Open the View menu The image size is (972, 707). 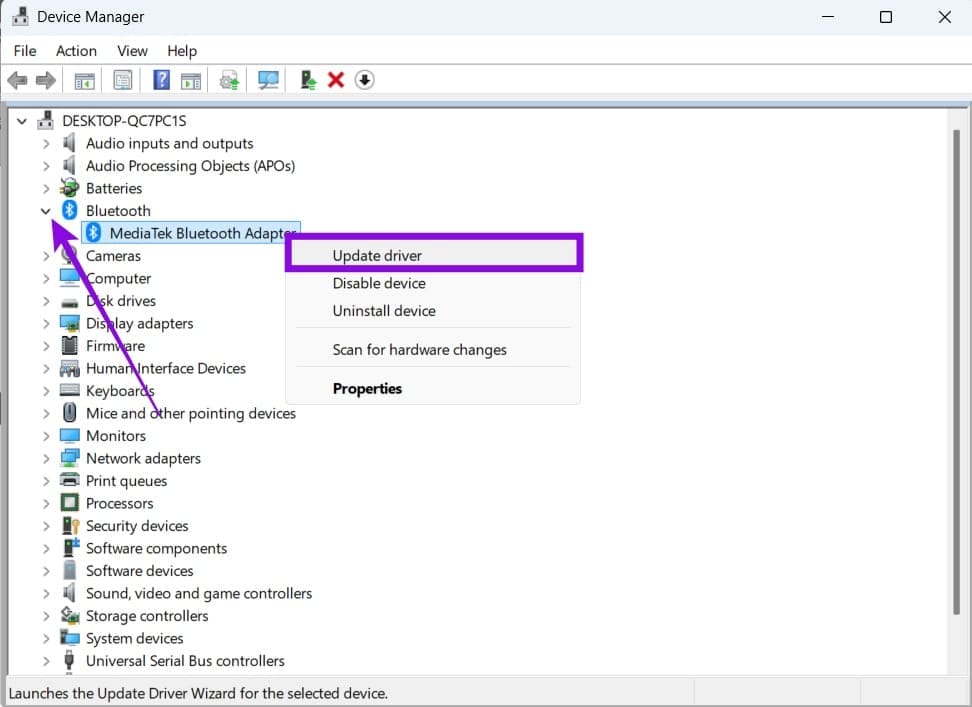[x=133, y=51]
